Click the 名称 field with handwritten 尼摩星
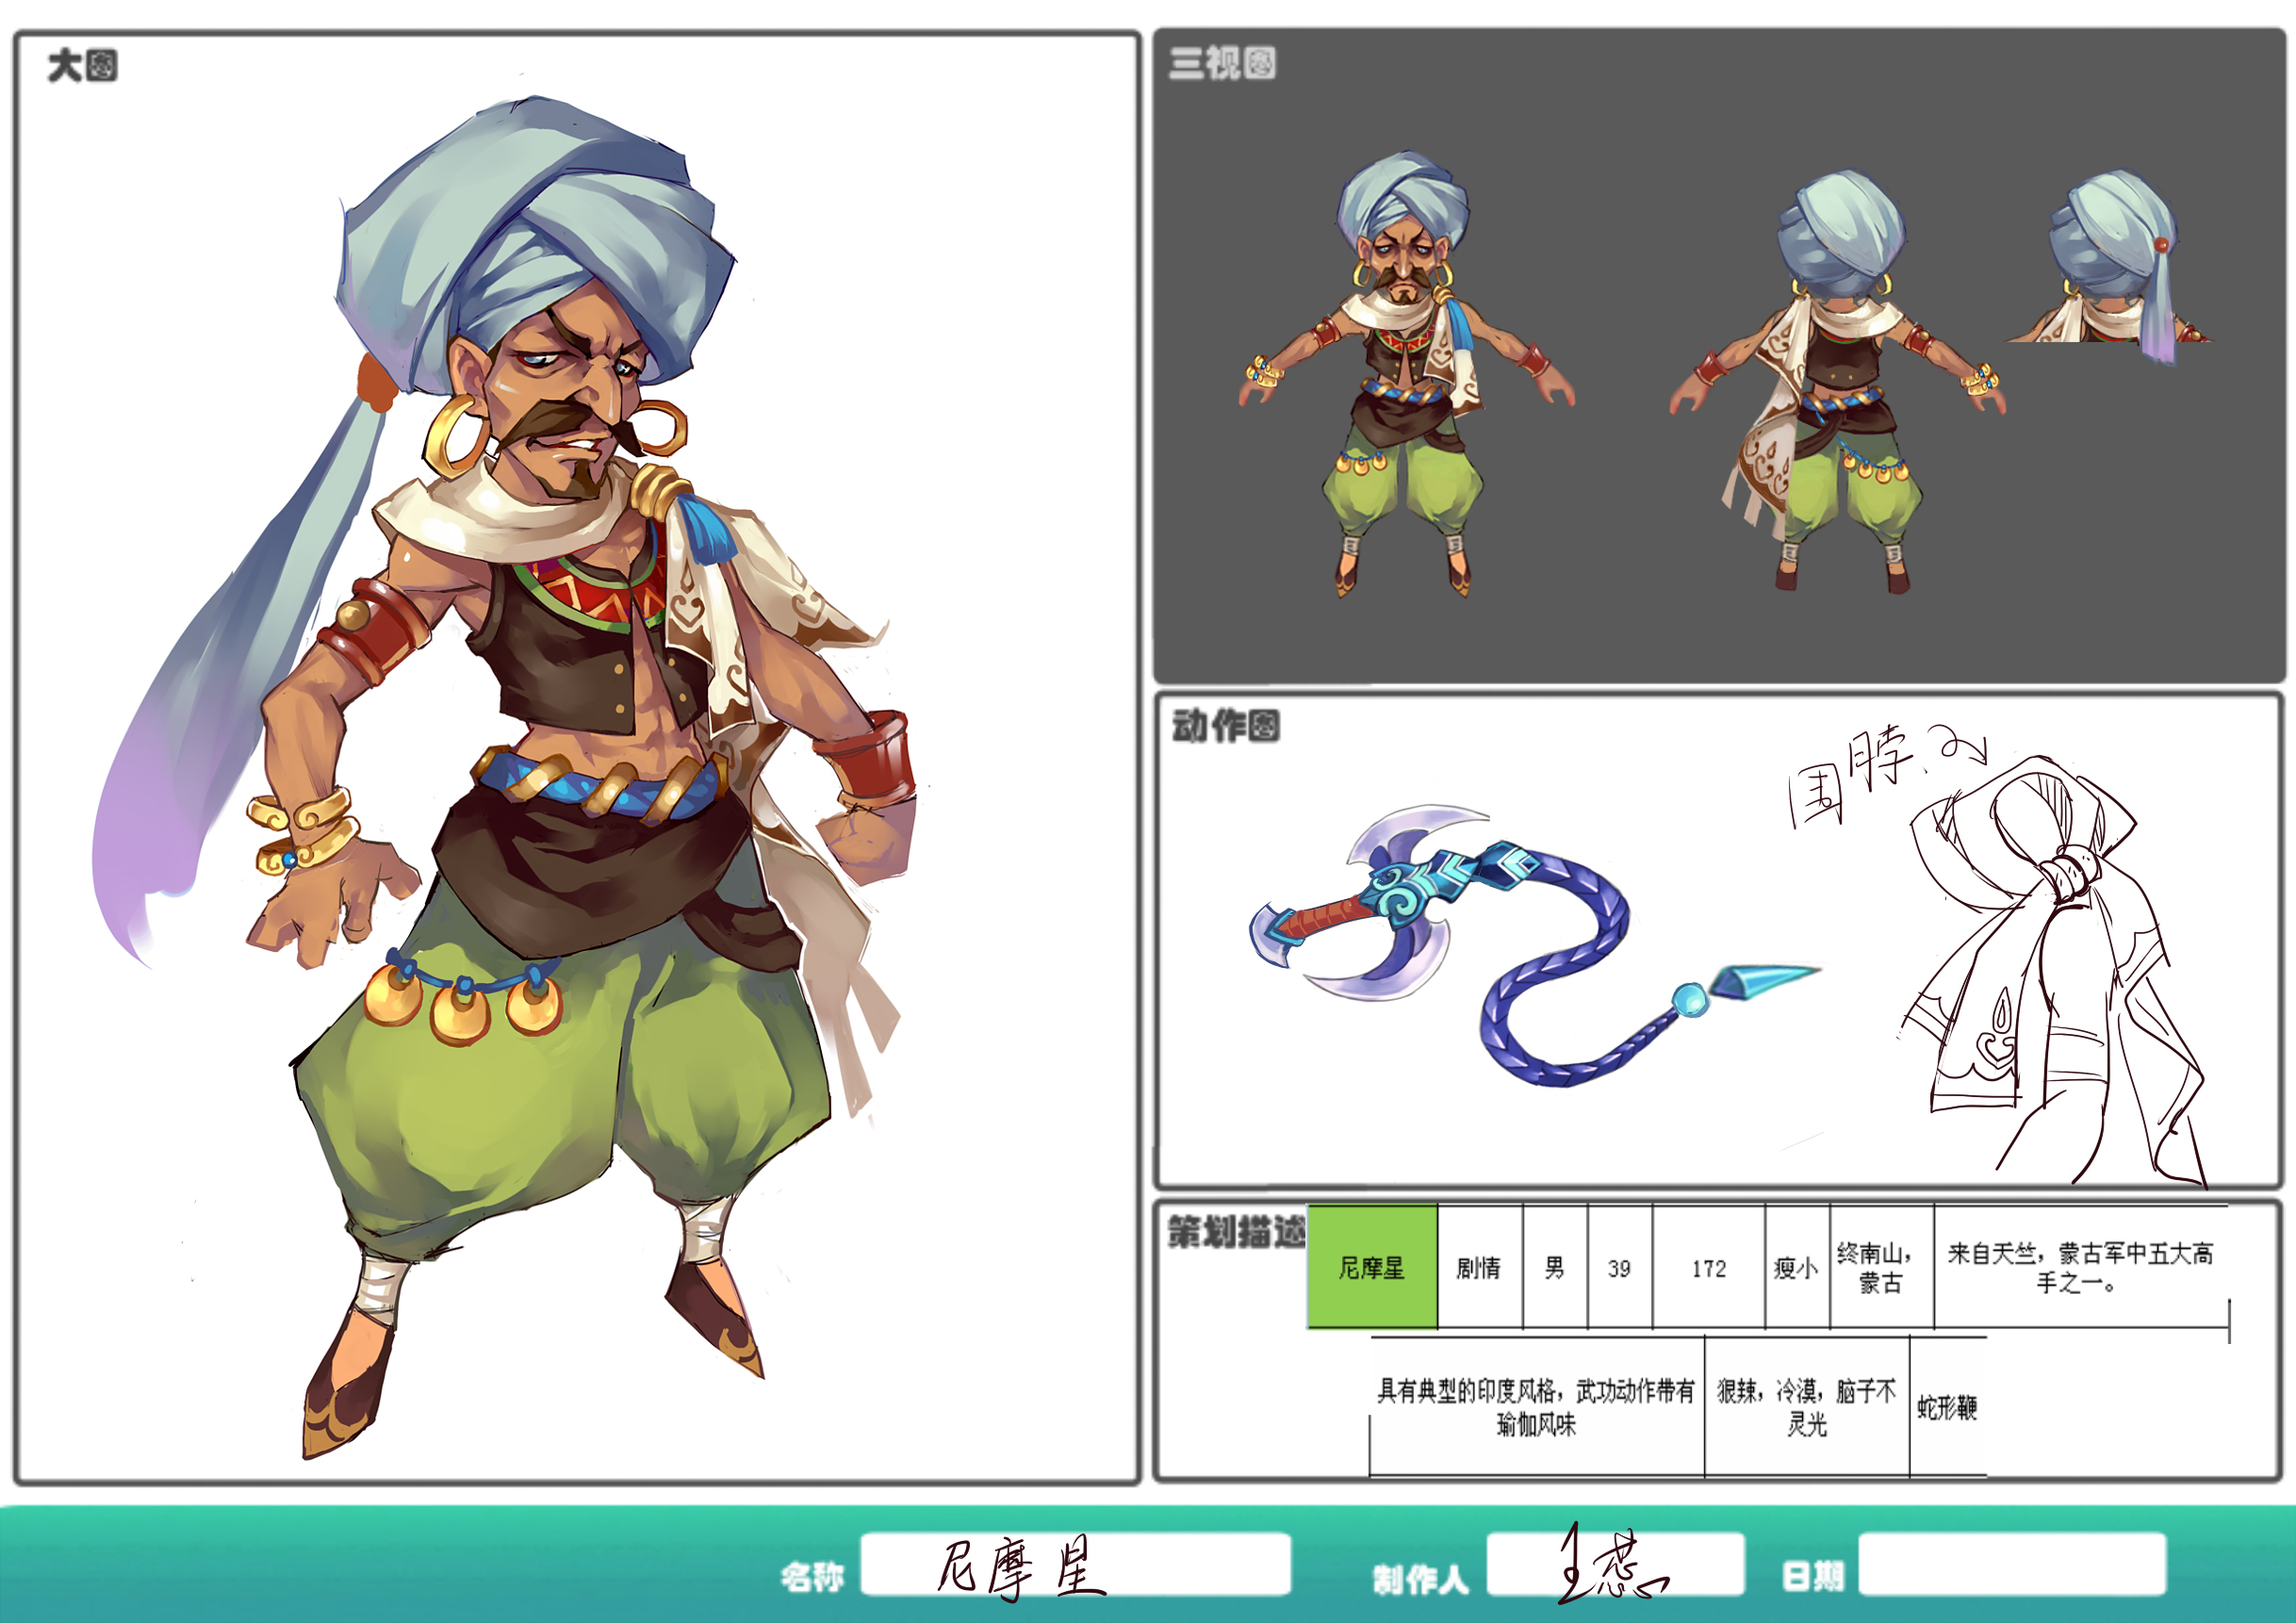Image resolution: width=2296 pixels, height=1623 pixels. coord(1075,1564)
